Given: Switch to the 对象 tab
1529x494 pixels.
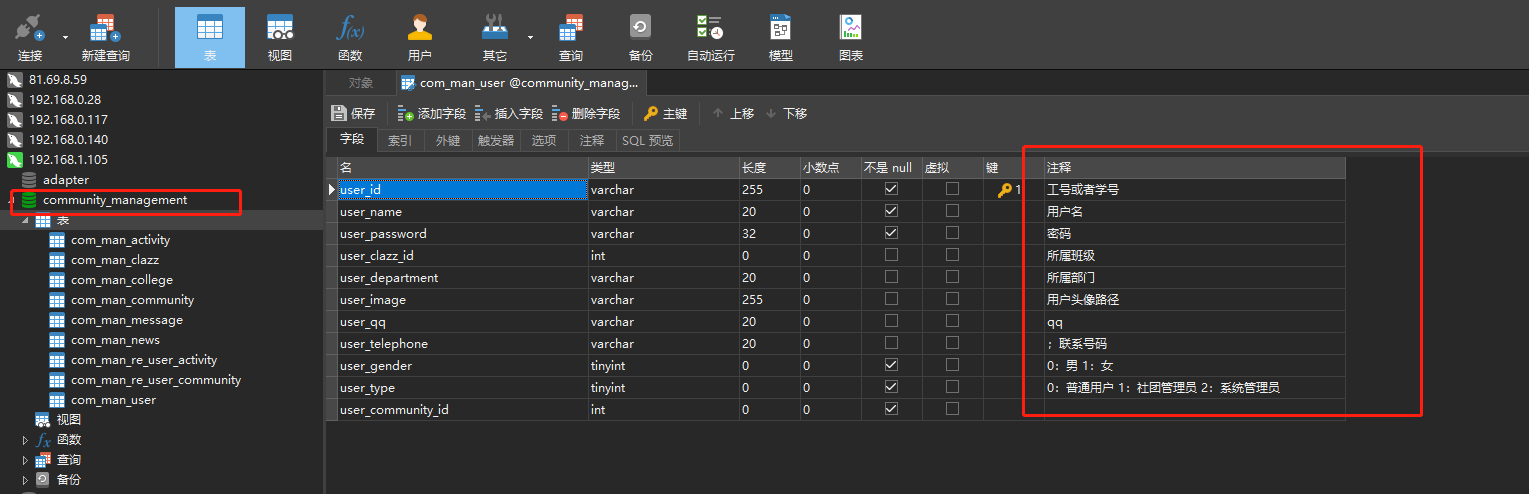Looking at the screenshot, I should (x=361, y=83).
